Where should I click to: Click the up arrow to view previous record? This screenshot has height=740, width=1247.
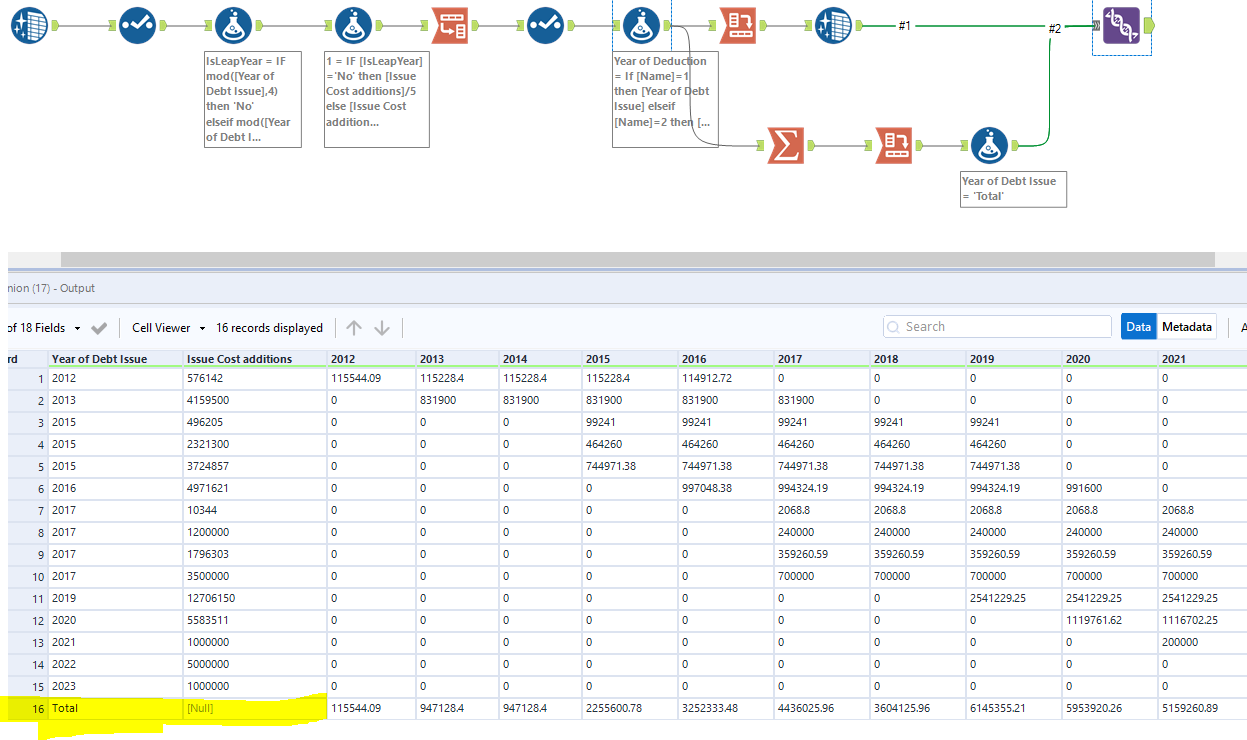353,327
